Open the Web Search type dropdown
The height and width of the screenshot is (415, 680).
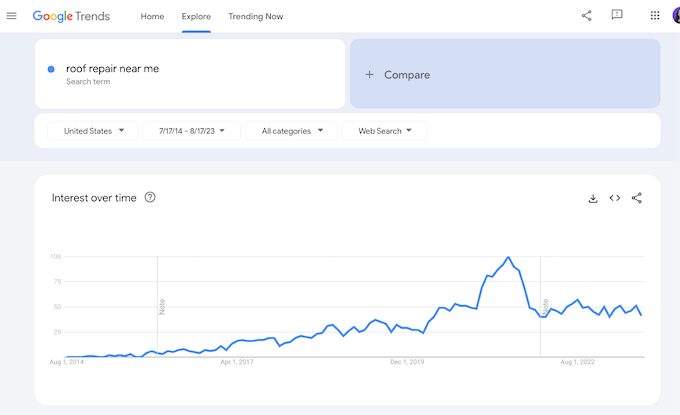click(x=385, y=131)
